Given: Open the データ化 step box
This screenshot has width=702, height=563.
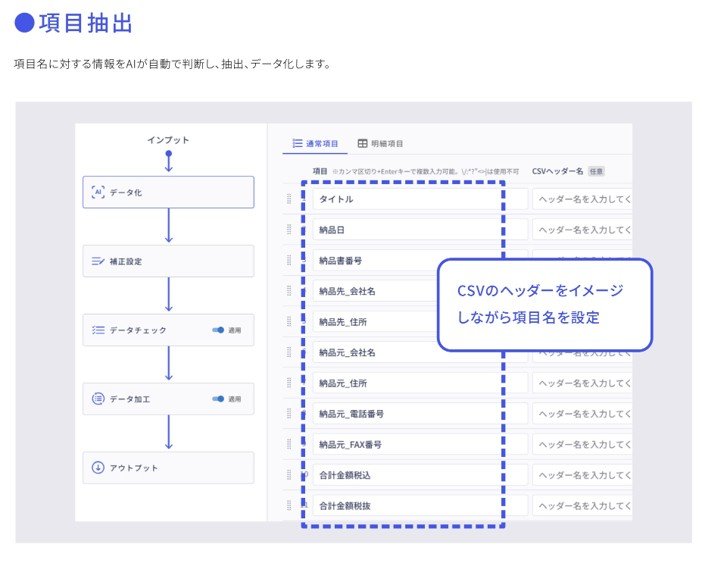Looking at the screenshot, I should [168, 192].
